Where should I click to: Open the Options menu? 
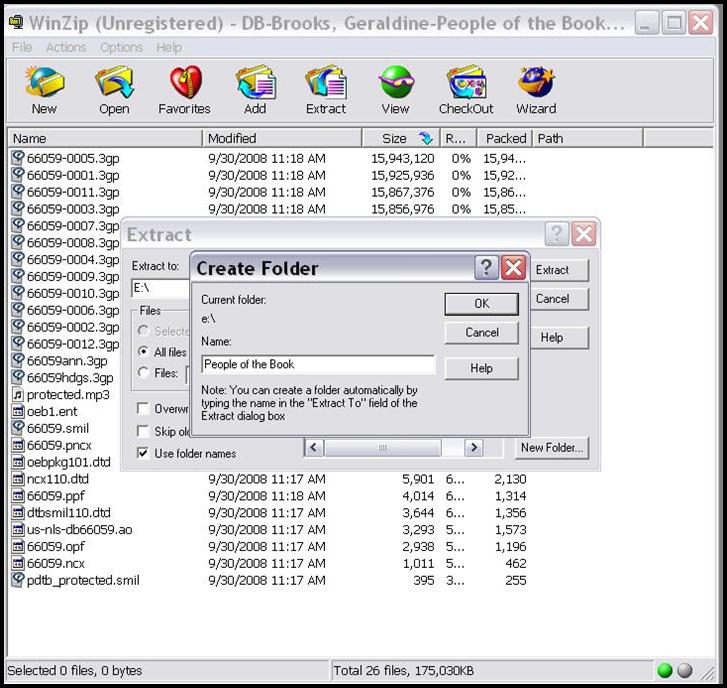pos(121,47)
